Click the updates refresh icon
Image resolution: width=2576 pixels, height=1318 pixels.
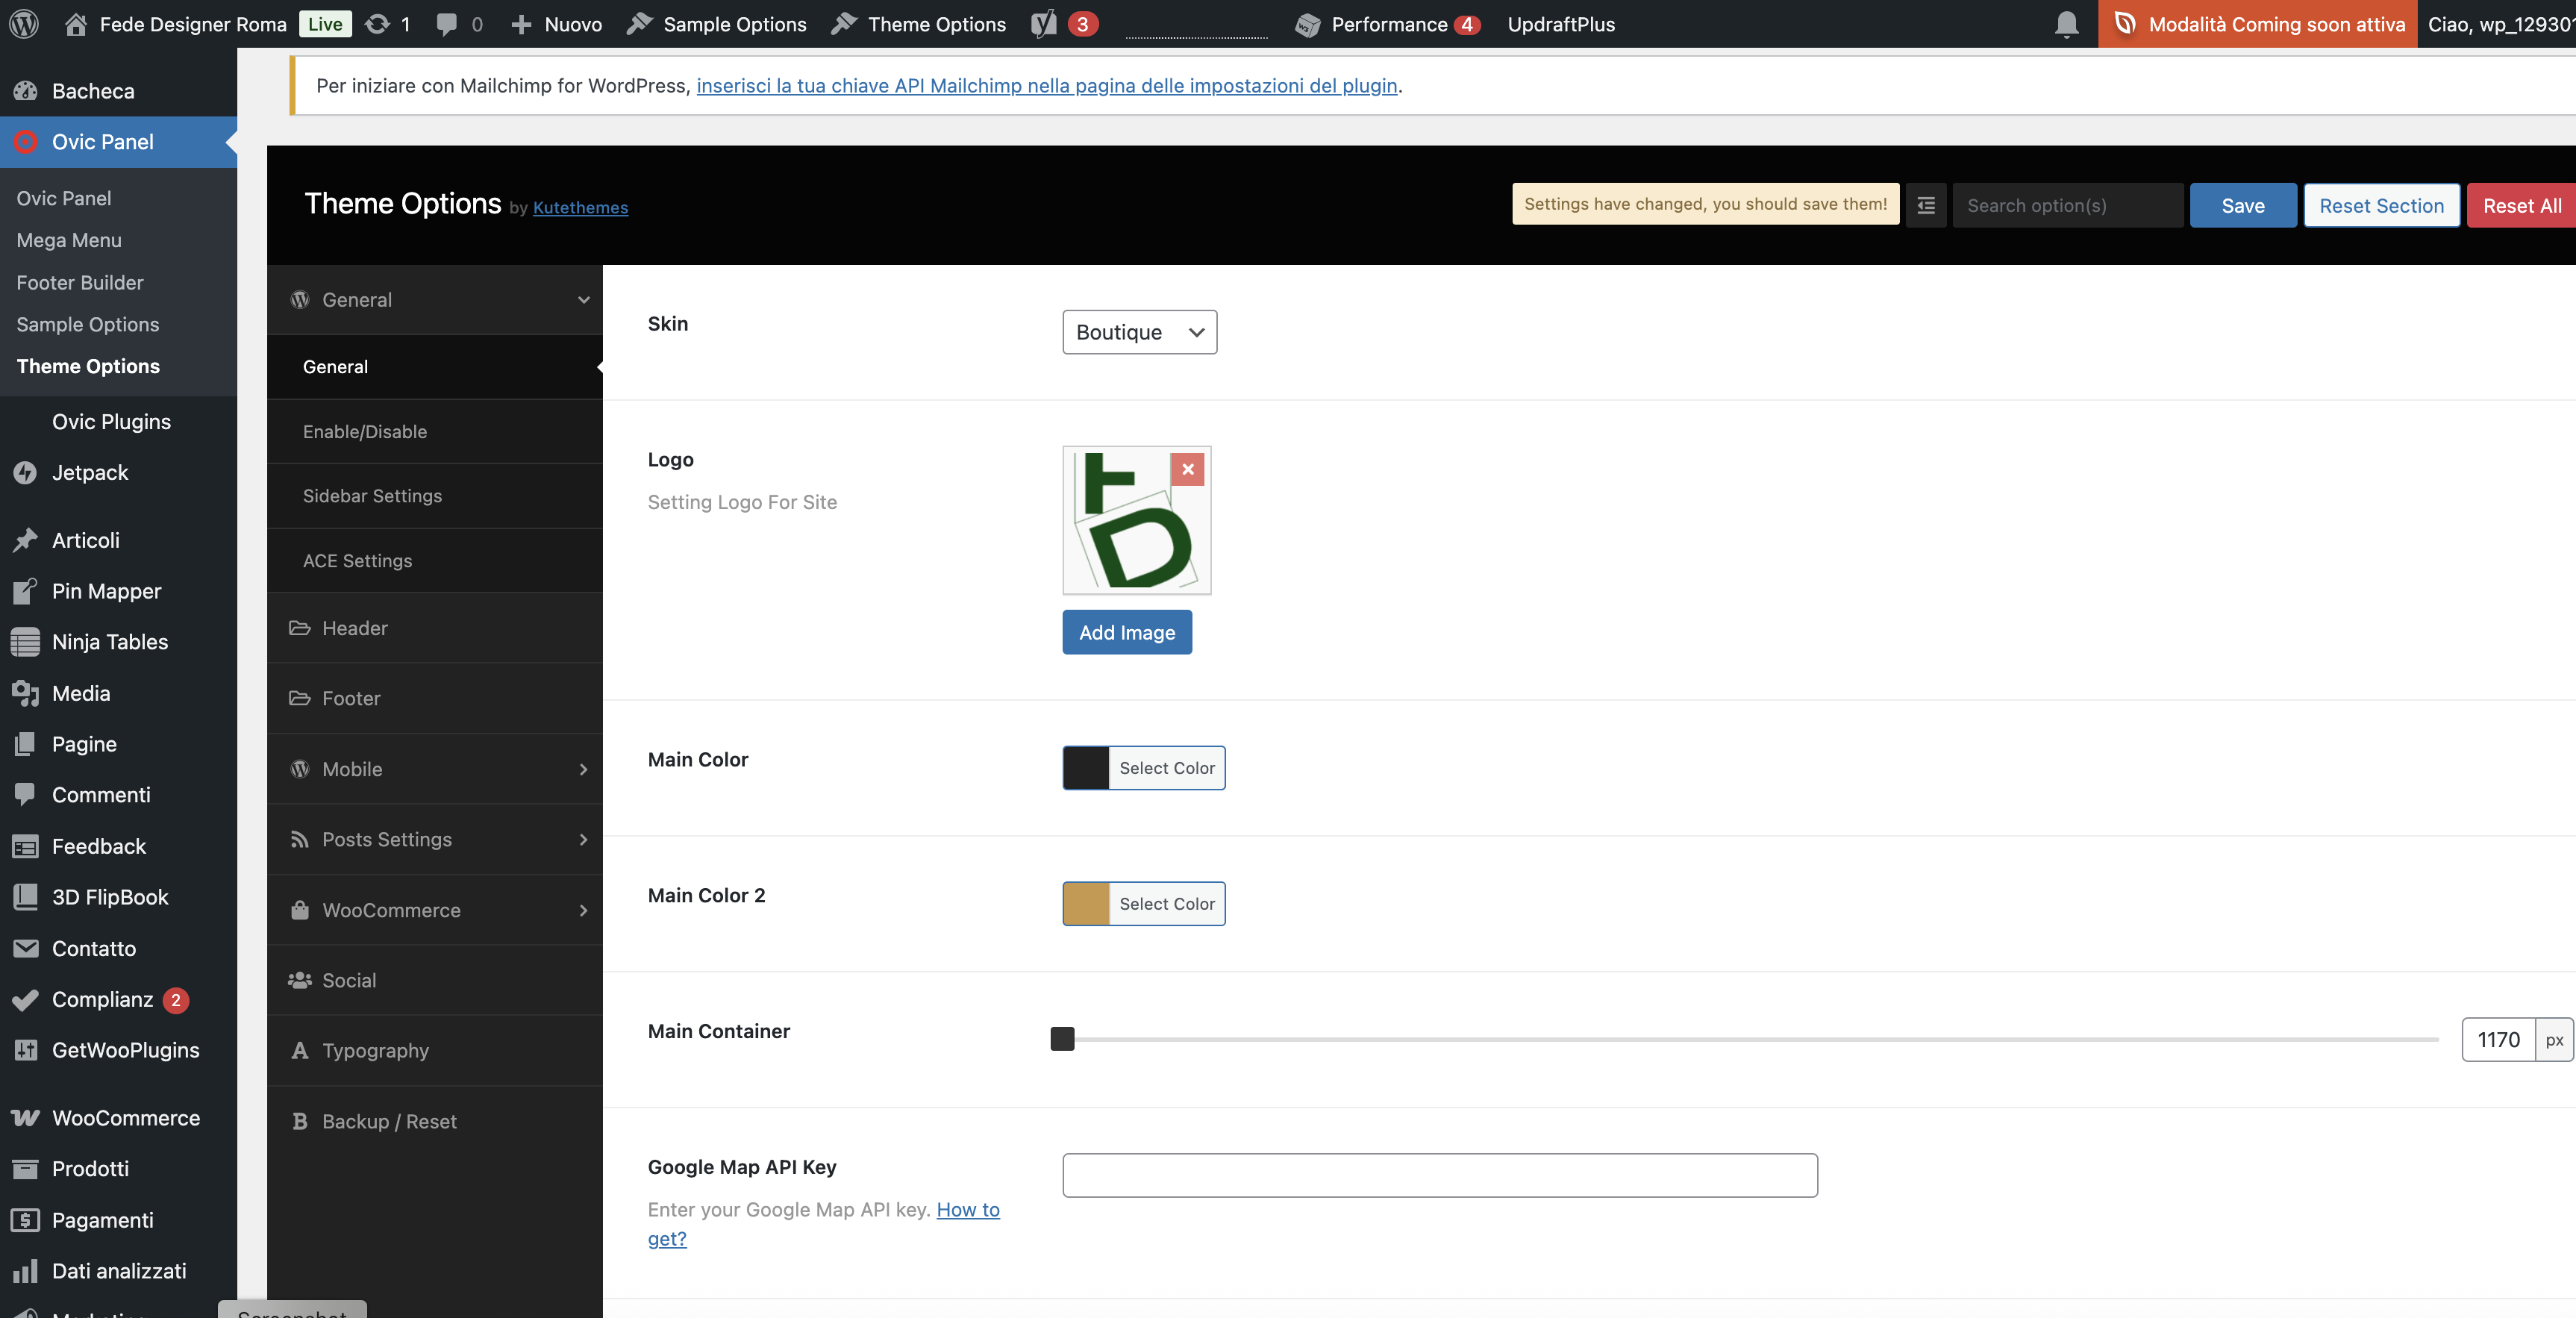377,24
